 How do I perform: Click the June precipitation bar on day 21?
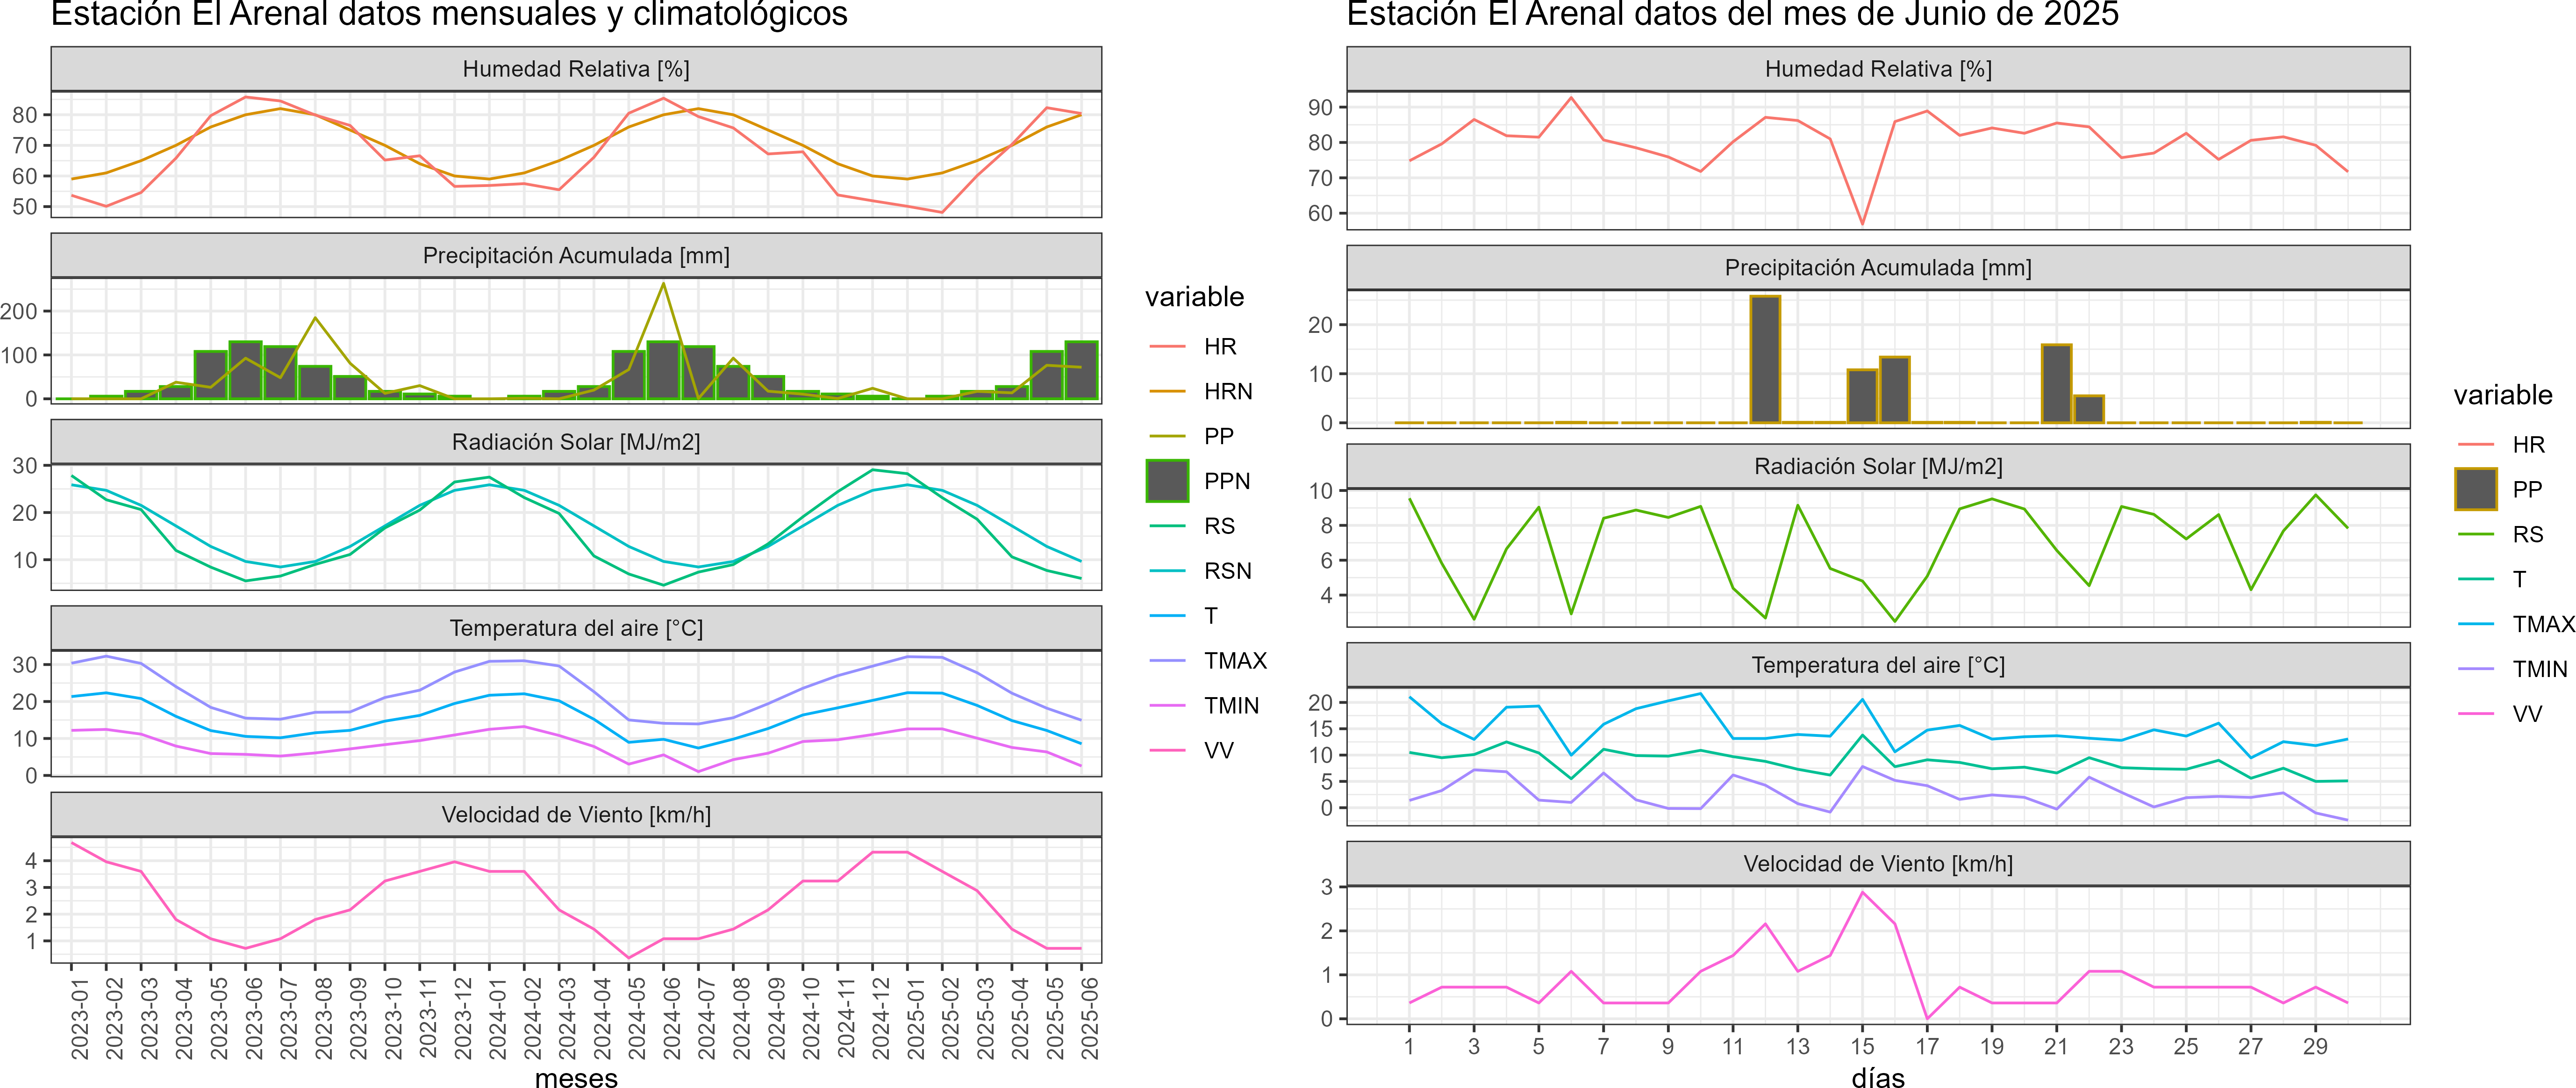point(2056,383)
